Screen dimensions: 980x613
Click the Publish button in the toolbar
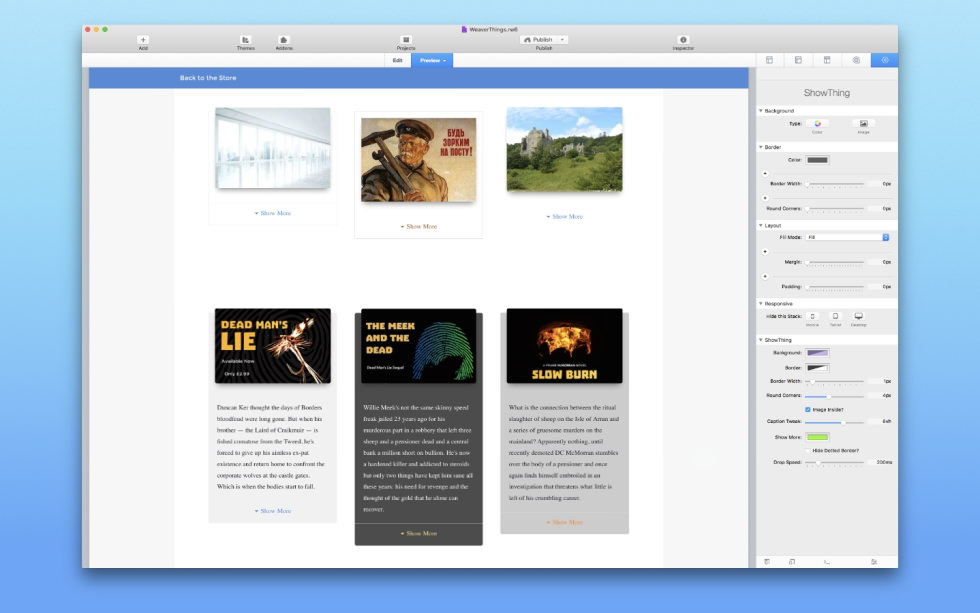tap(539, 39)
